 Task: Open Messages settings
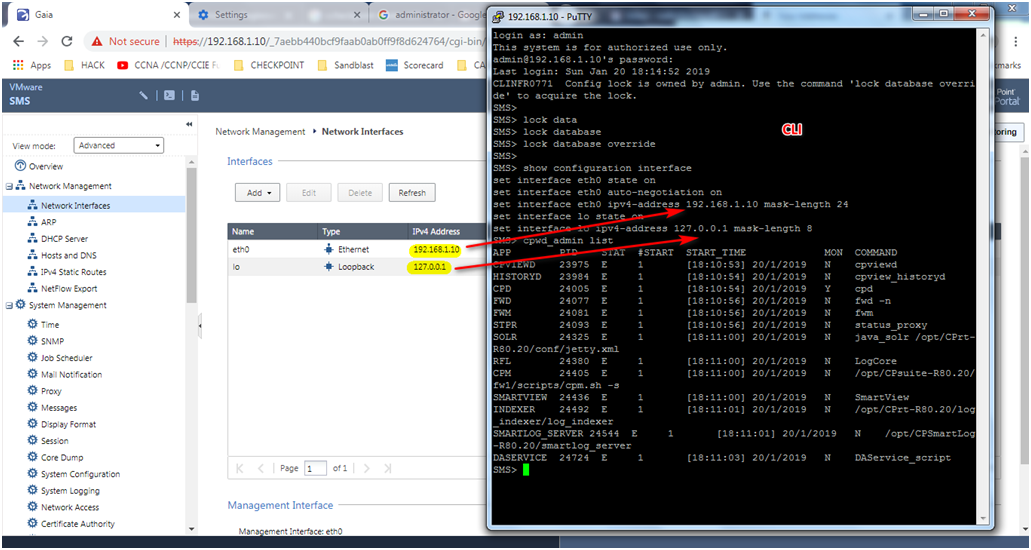[x=59, y=408]
